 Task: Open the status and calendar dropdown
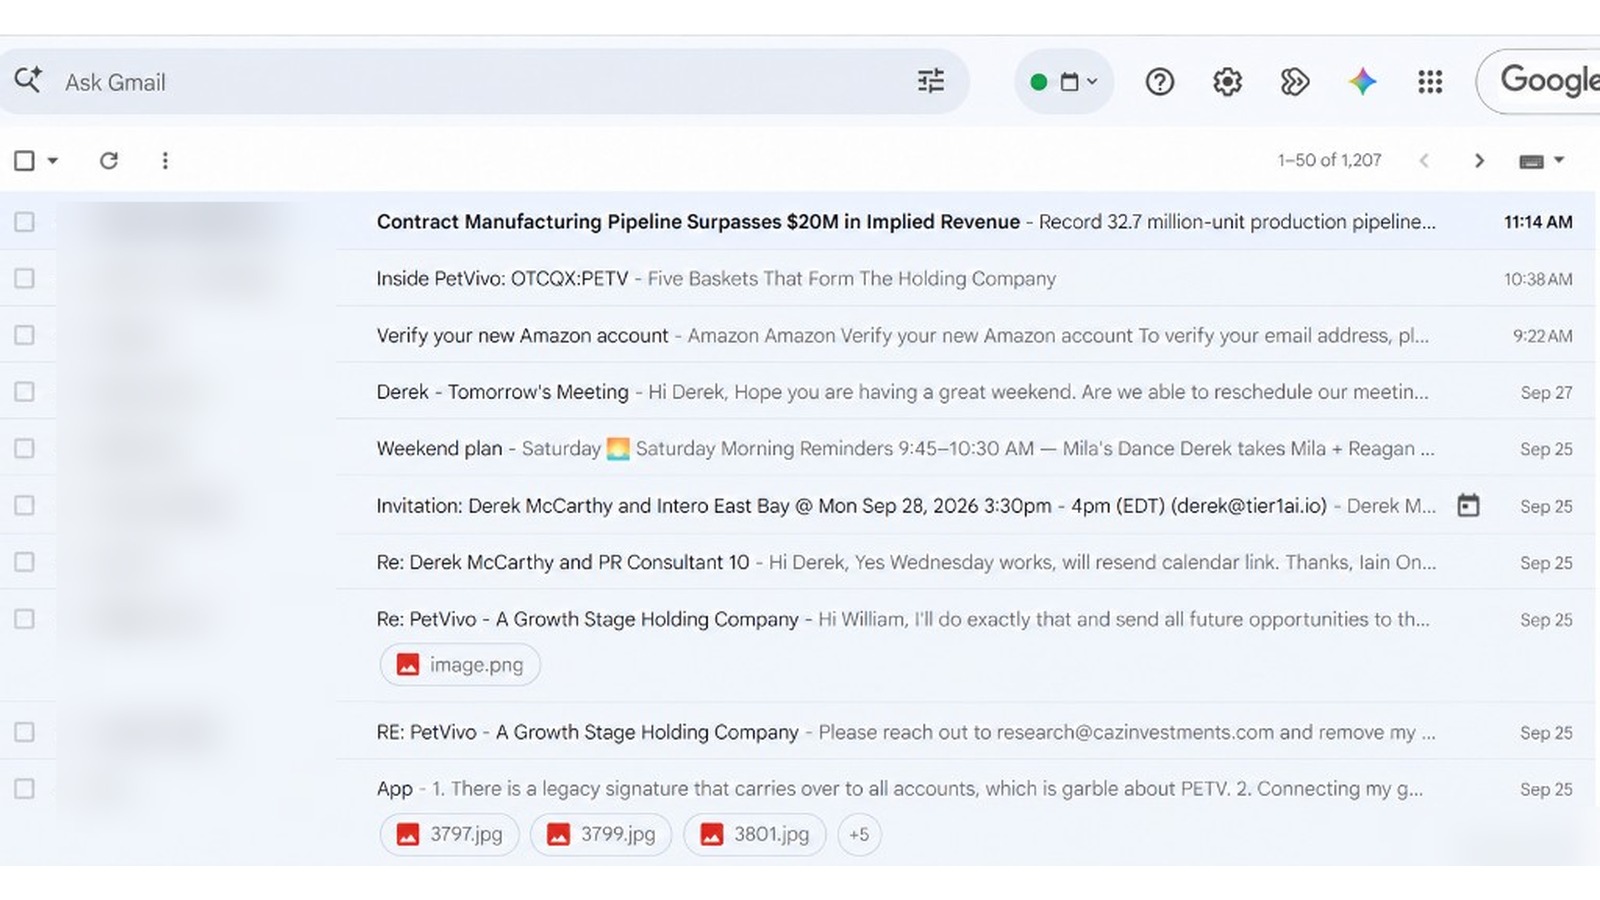coord(1064,82)
